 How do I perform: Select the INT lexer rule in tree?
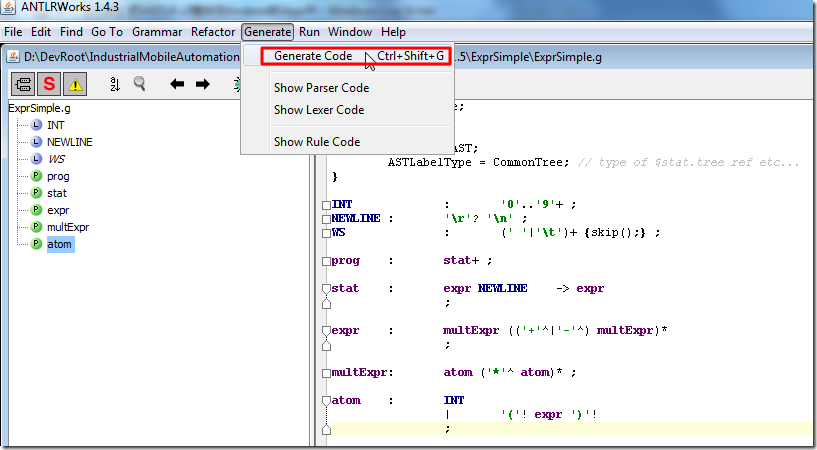tap(56, 125)
